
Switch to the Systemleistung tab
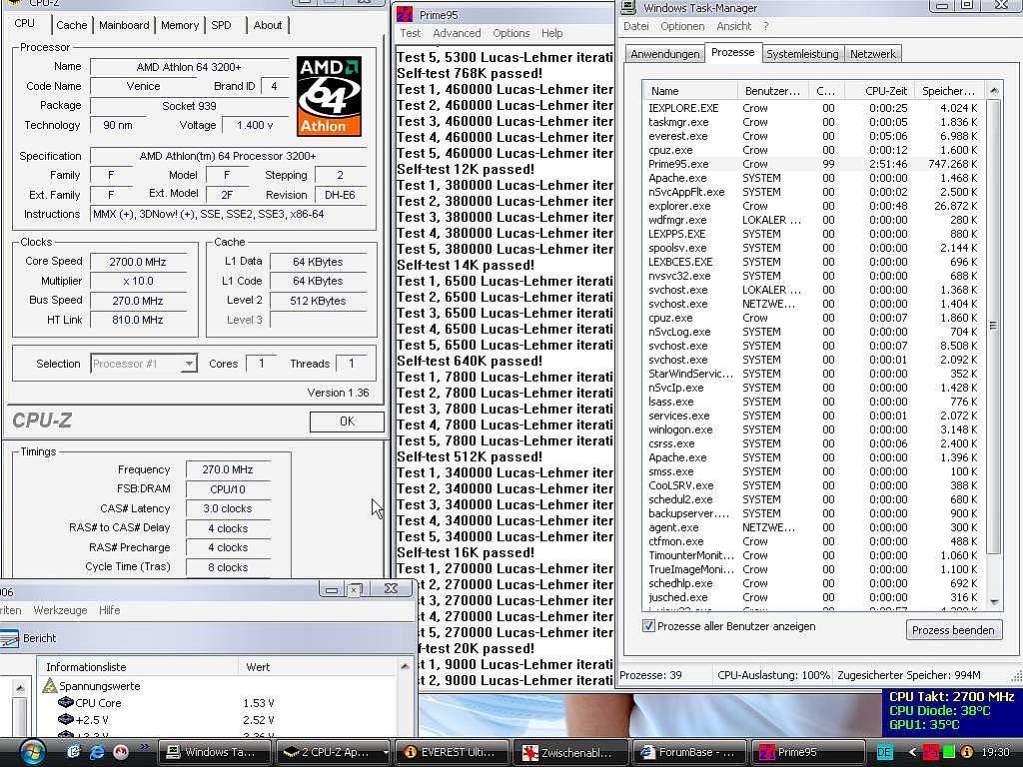802,54
